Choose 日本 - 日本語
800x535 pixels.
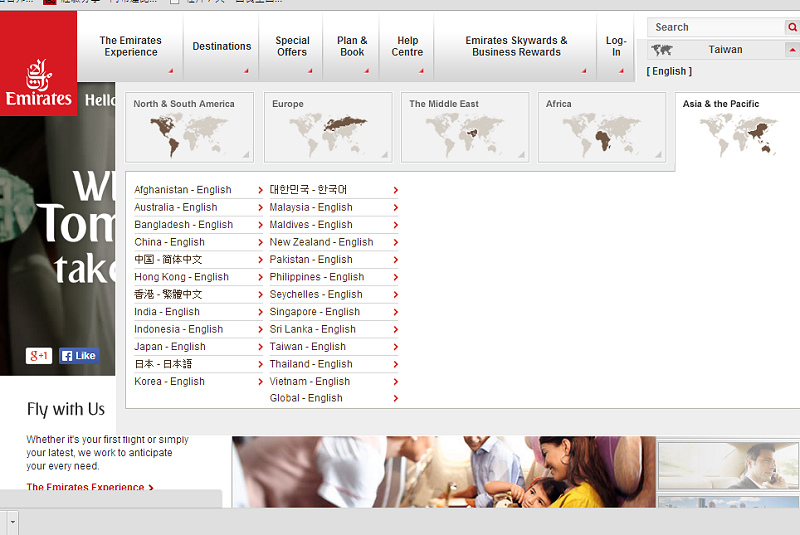(x=163, y=364)
